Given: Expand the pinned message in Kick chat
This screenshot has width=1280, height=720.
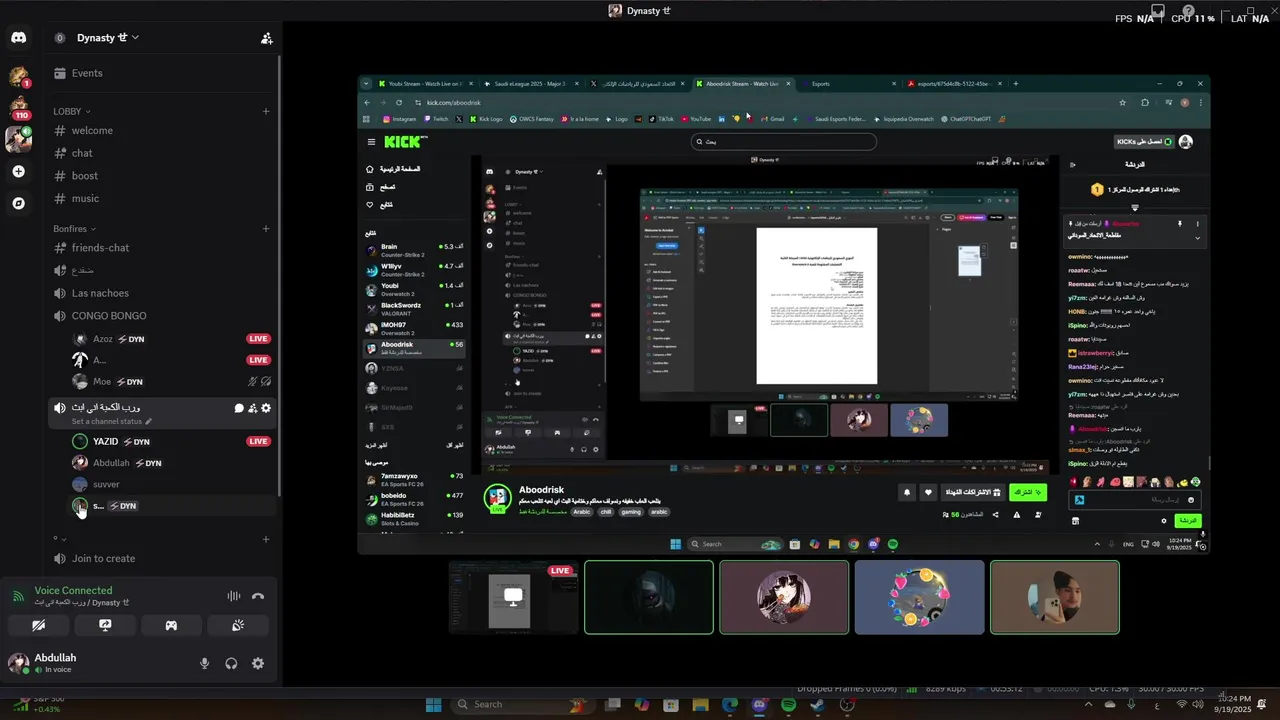Looking at the screenshot, I should 1197,238.
